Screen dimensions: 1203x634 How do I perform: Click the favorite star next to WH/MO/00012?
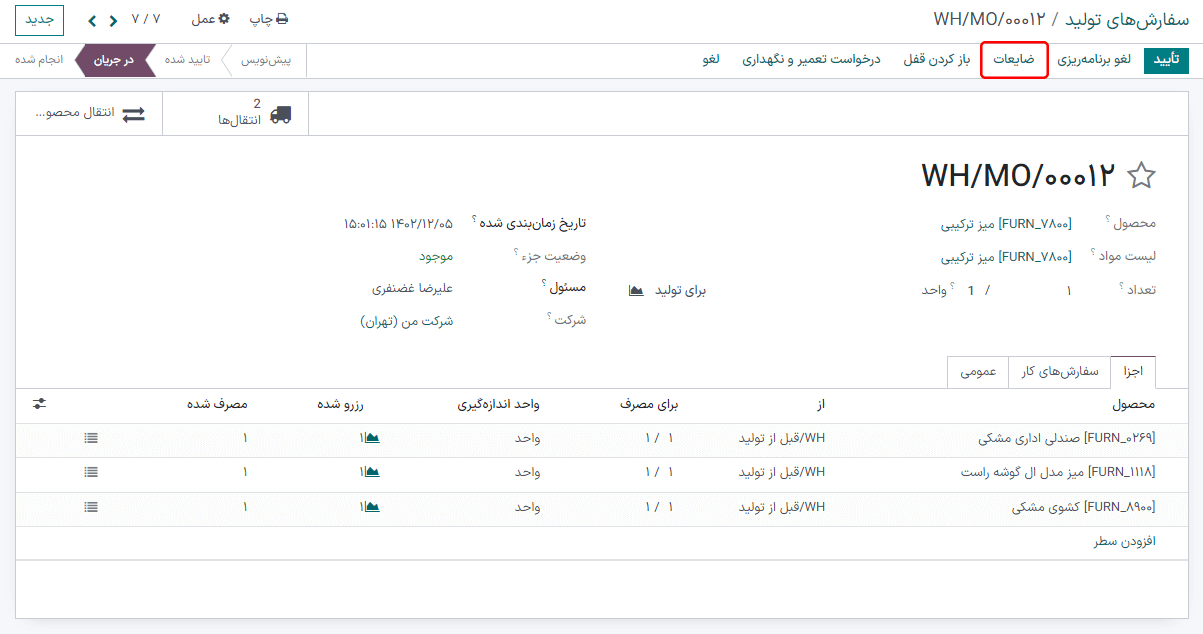coord(1141,176)
